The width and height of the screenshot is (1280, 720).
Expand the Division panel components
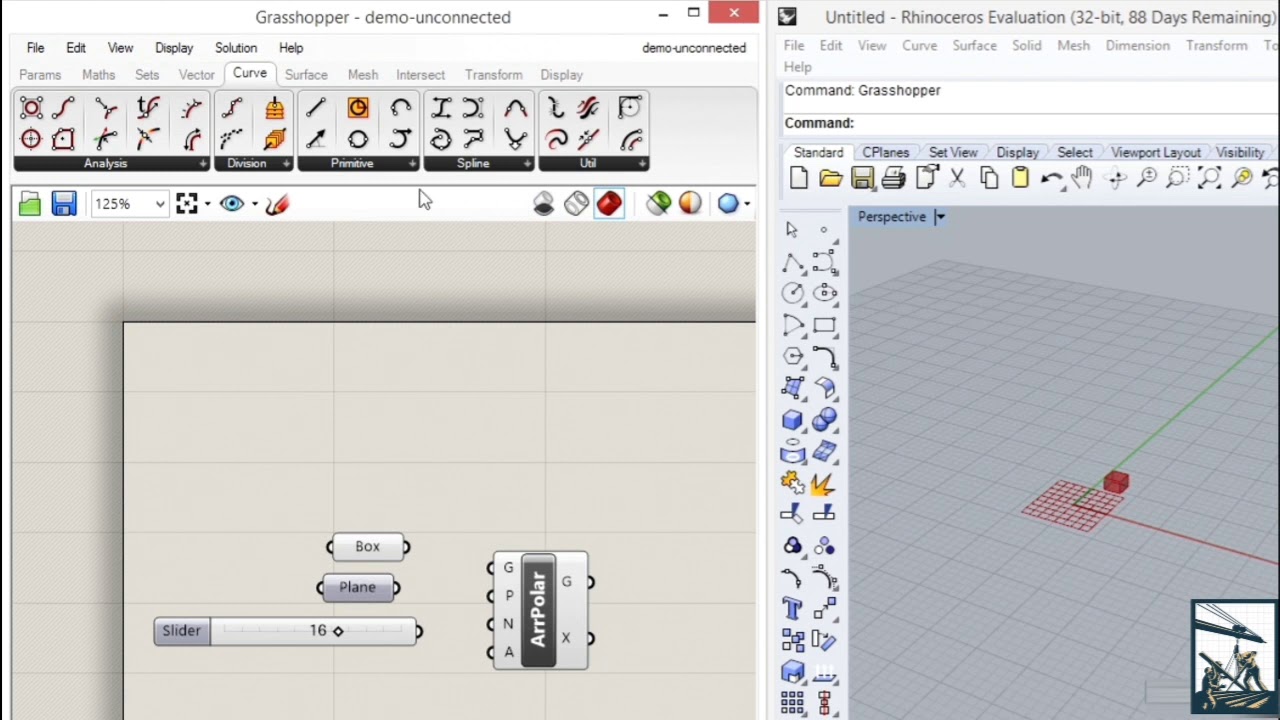click(287, 164)
